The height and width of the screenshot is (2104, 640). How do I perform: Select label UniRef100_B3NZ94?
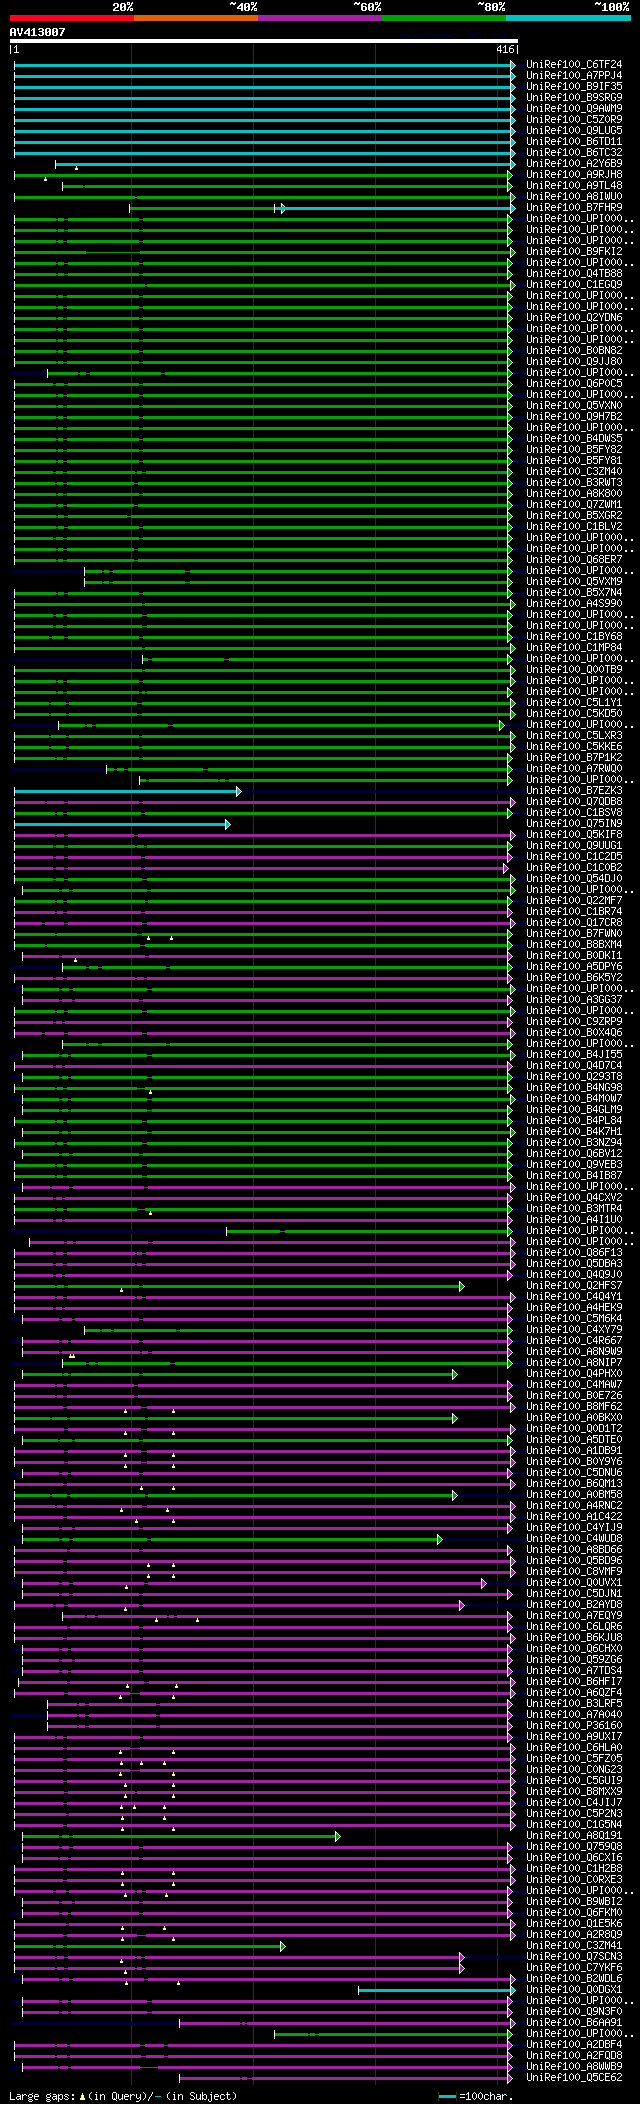point(574,1143)
